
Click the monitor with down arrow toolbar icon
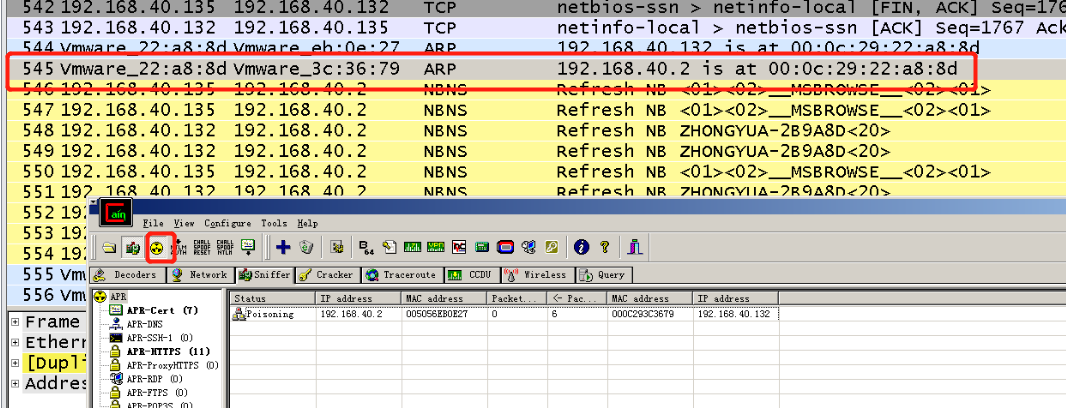coord(248,248)
